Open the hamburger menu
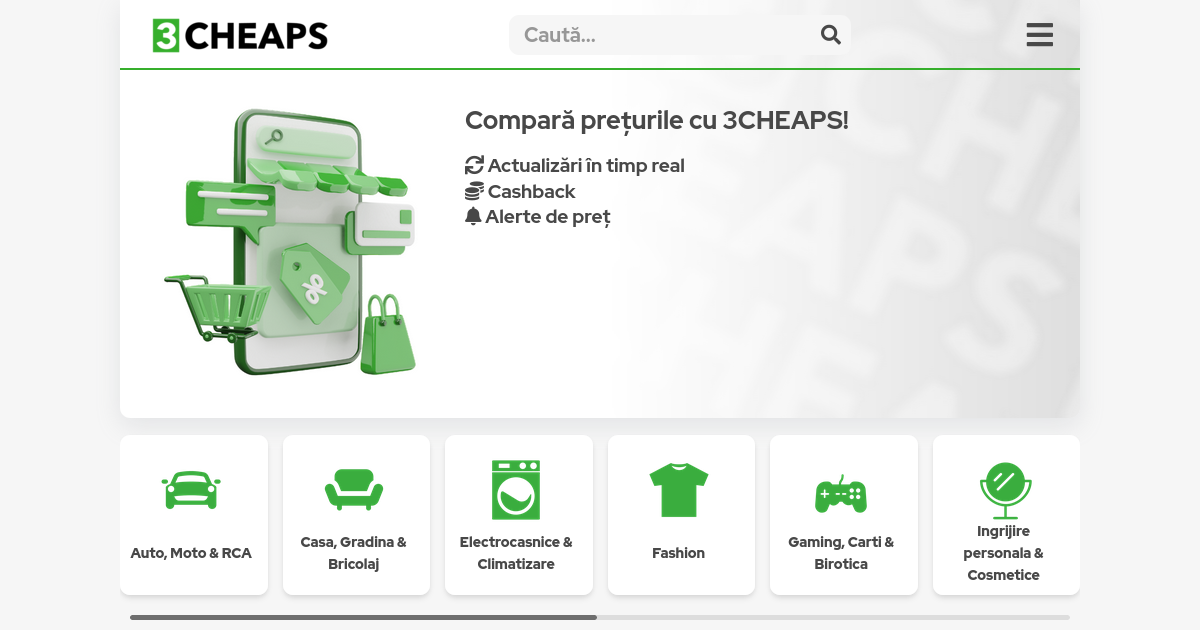Image resolution: width=1200 pixels, height=630 pixels. [1040, 35]
